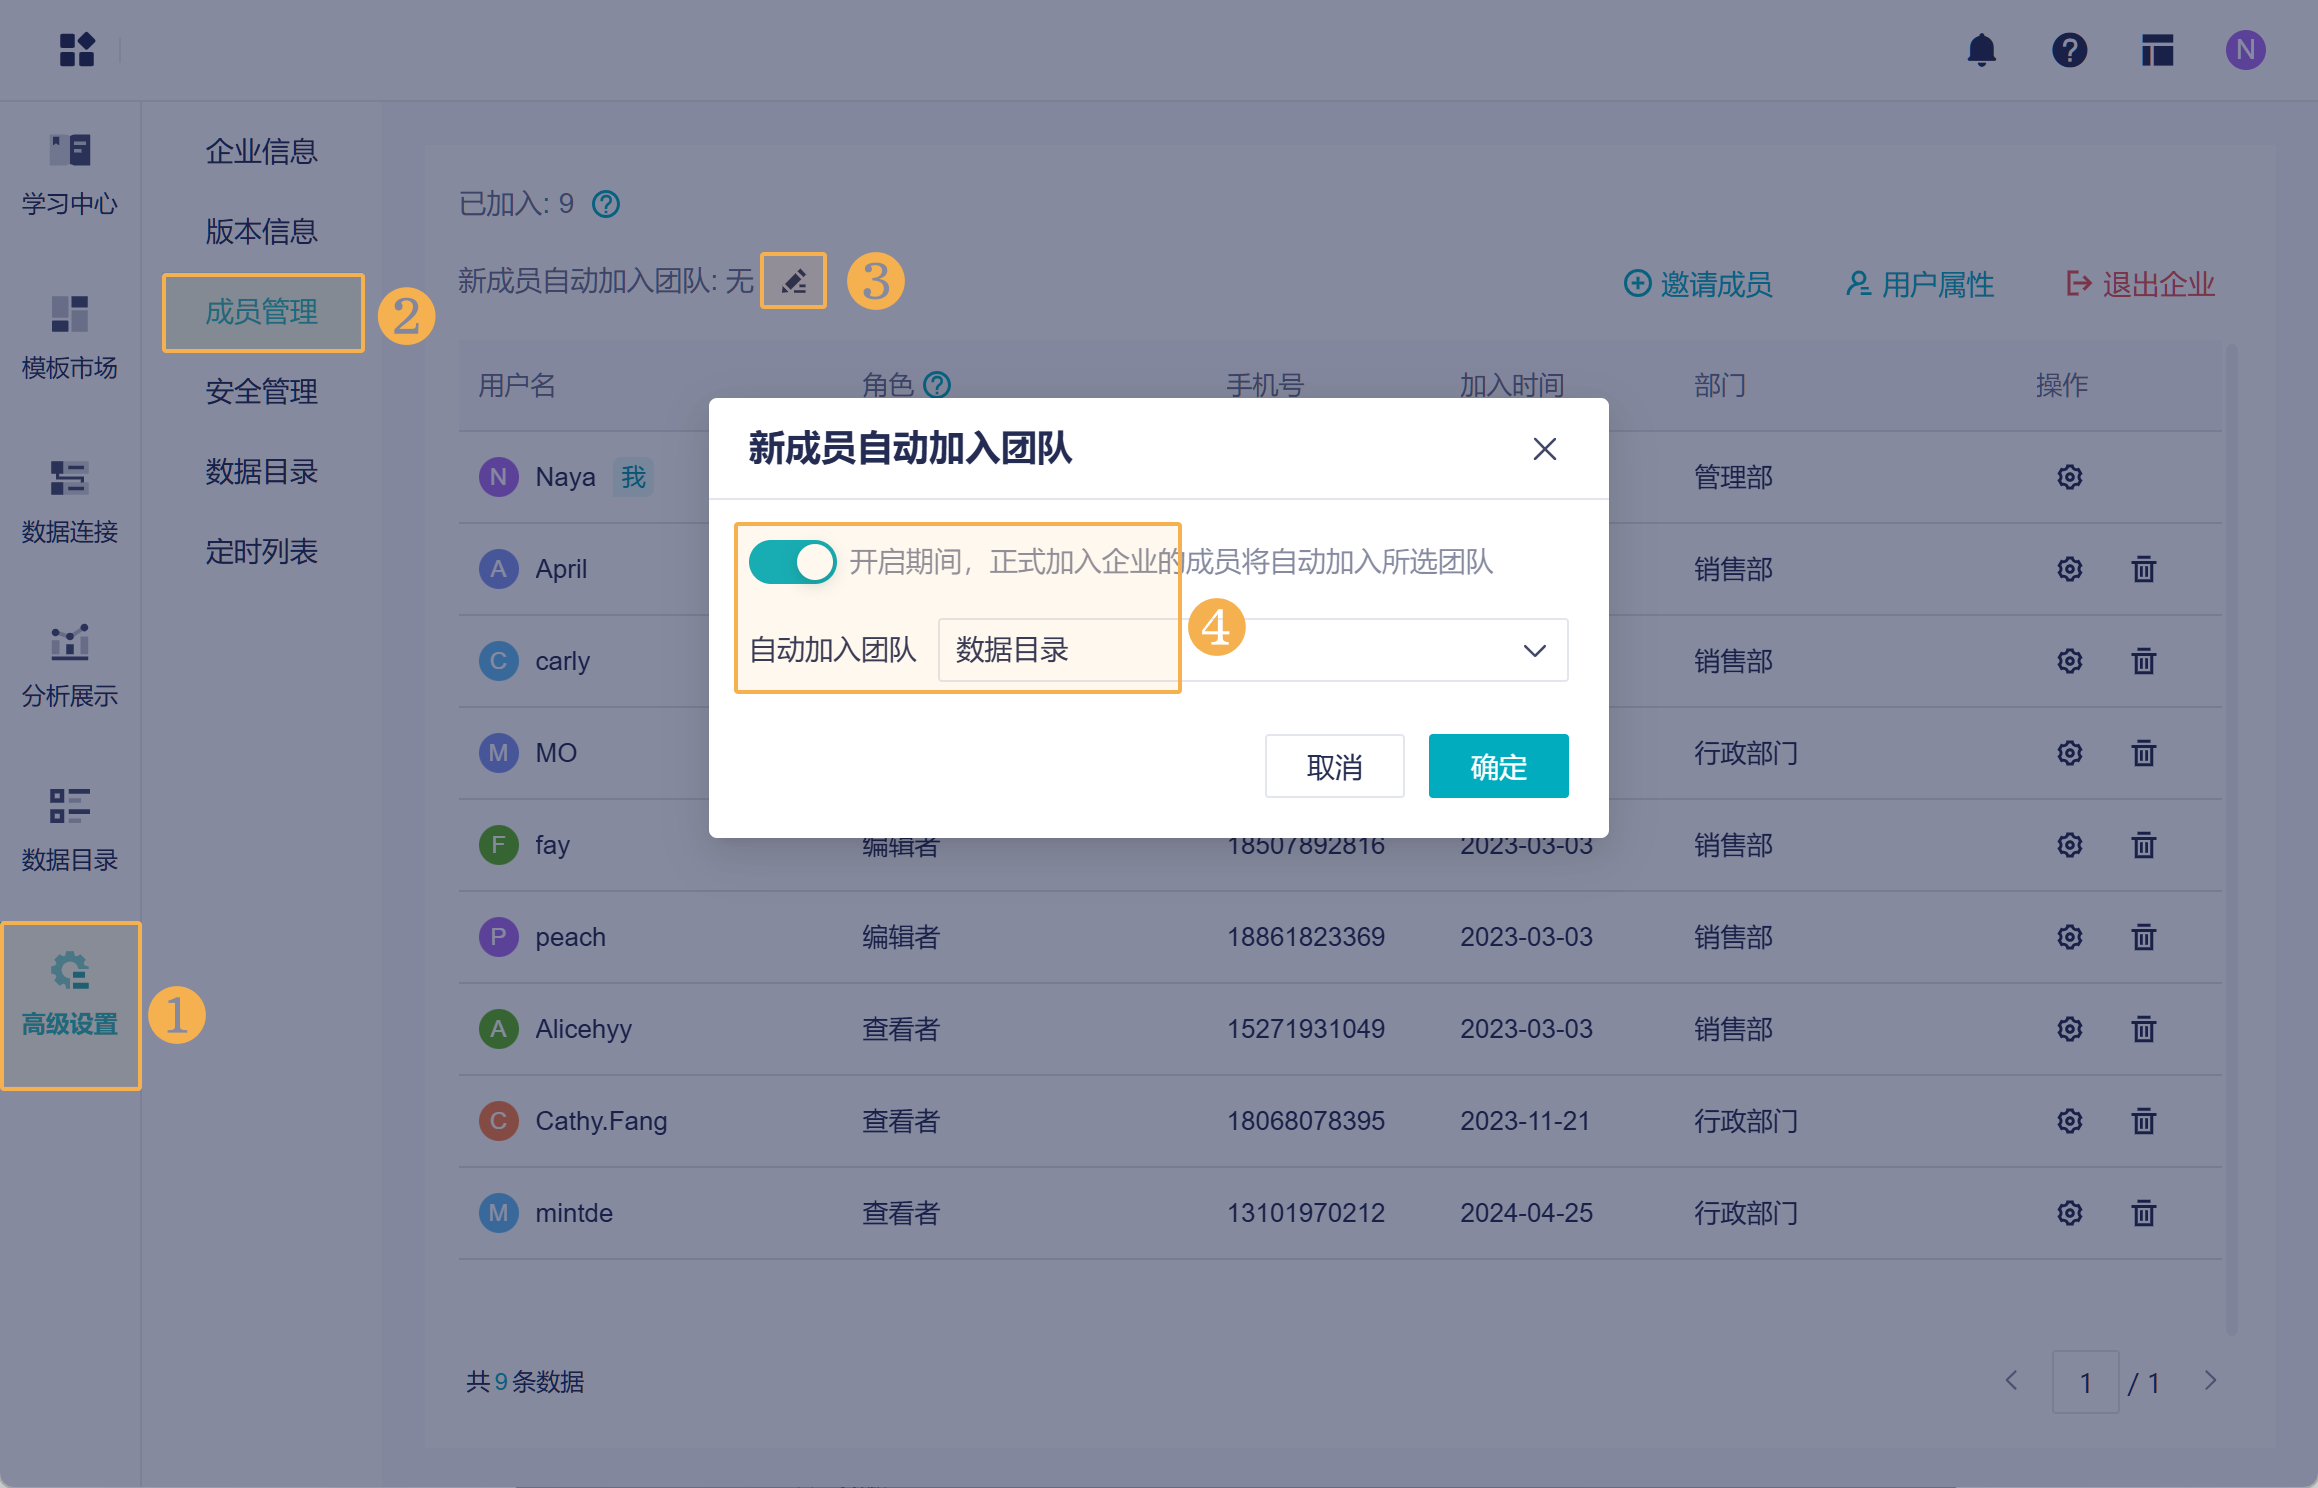This screenshot has width=2318, height=1488.
Task: Click the purple N user avatar
Action: pyautogui.click(x=2245, y=50)
